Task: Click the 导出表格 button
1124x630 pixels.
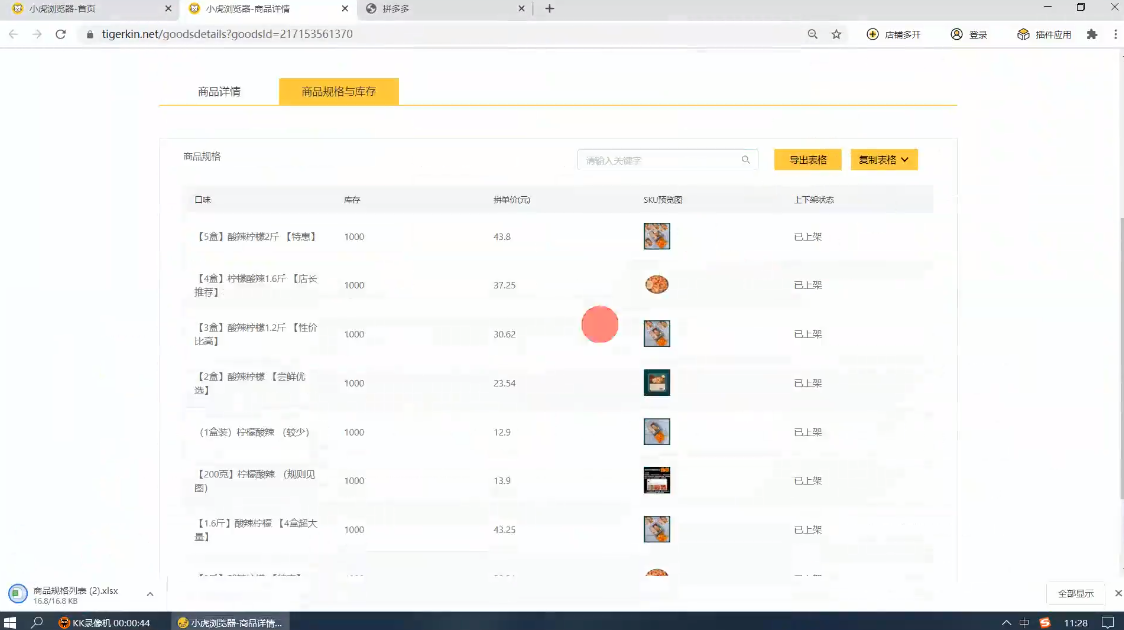Action: click(807, 160)
